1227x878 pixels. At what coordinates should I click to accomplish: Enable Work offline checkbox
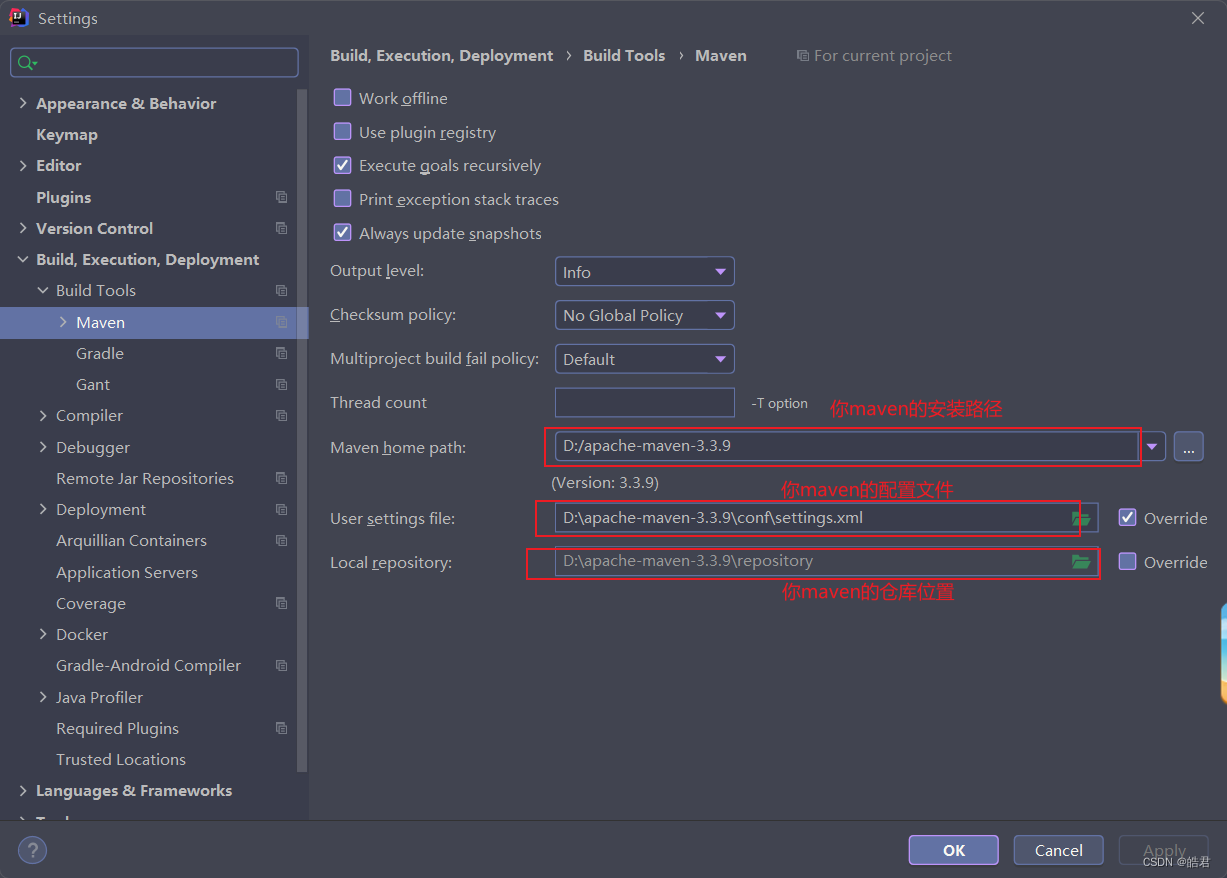[x=342, y=98]
